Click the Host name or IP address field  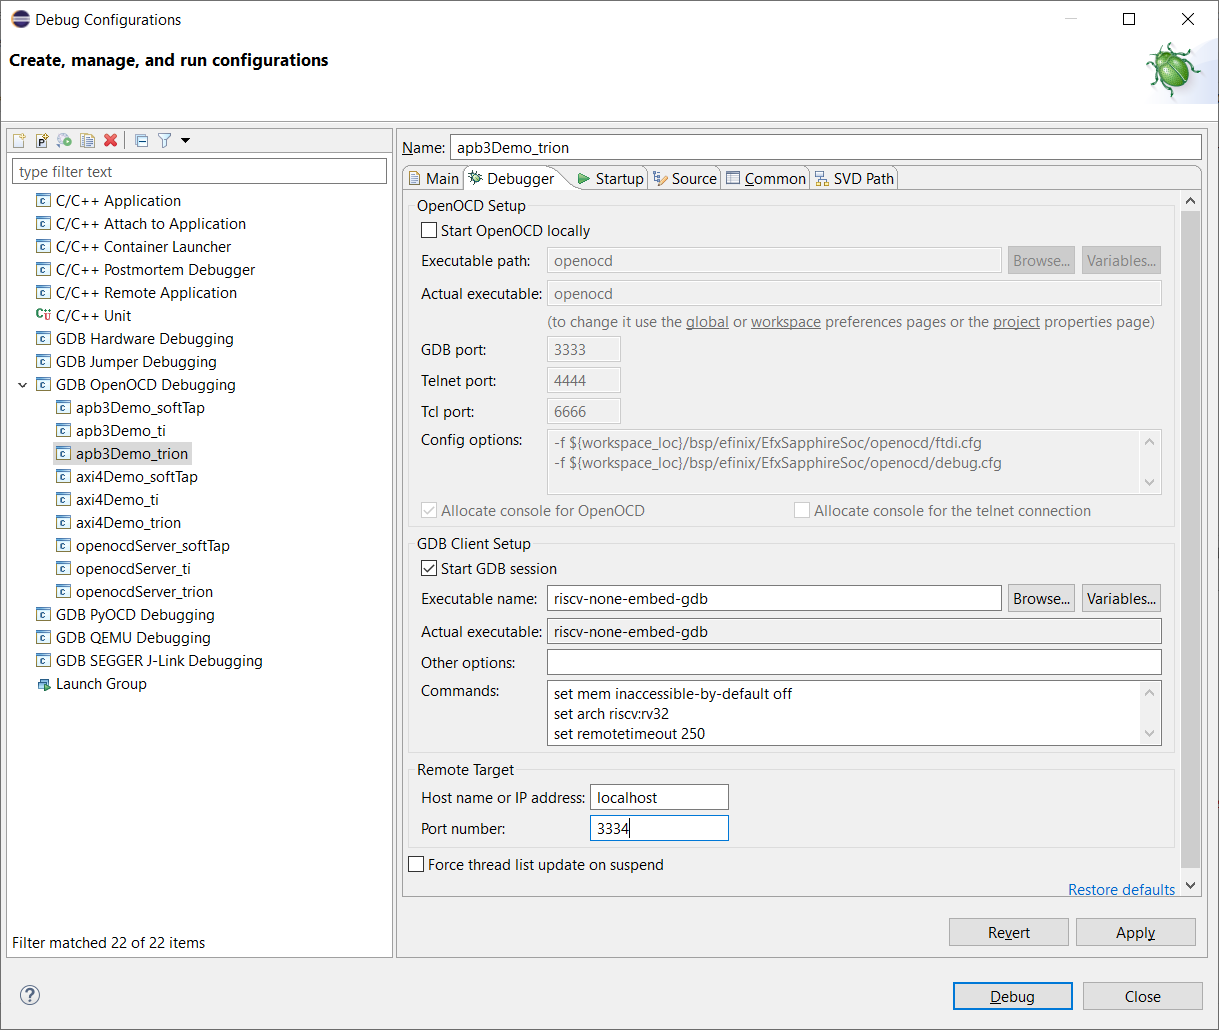659,797
